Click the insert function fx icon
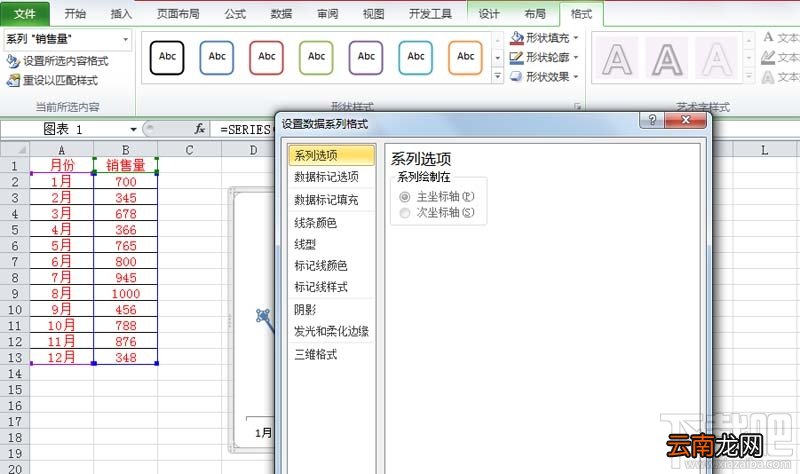The height and width of the screenshot is (474, 800). [x=200, y=129]
